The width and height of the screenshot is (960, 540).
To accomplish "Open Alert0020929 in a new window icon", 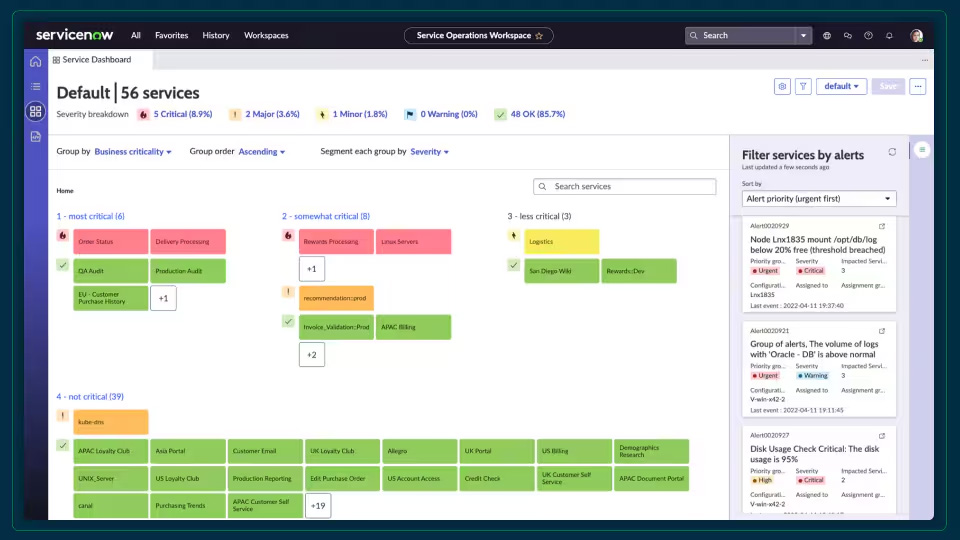I will pos(882,226).
